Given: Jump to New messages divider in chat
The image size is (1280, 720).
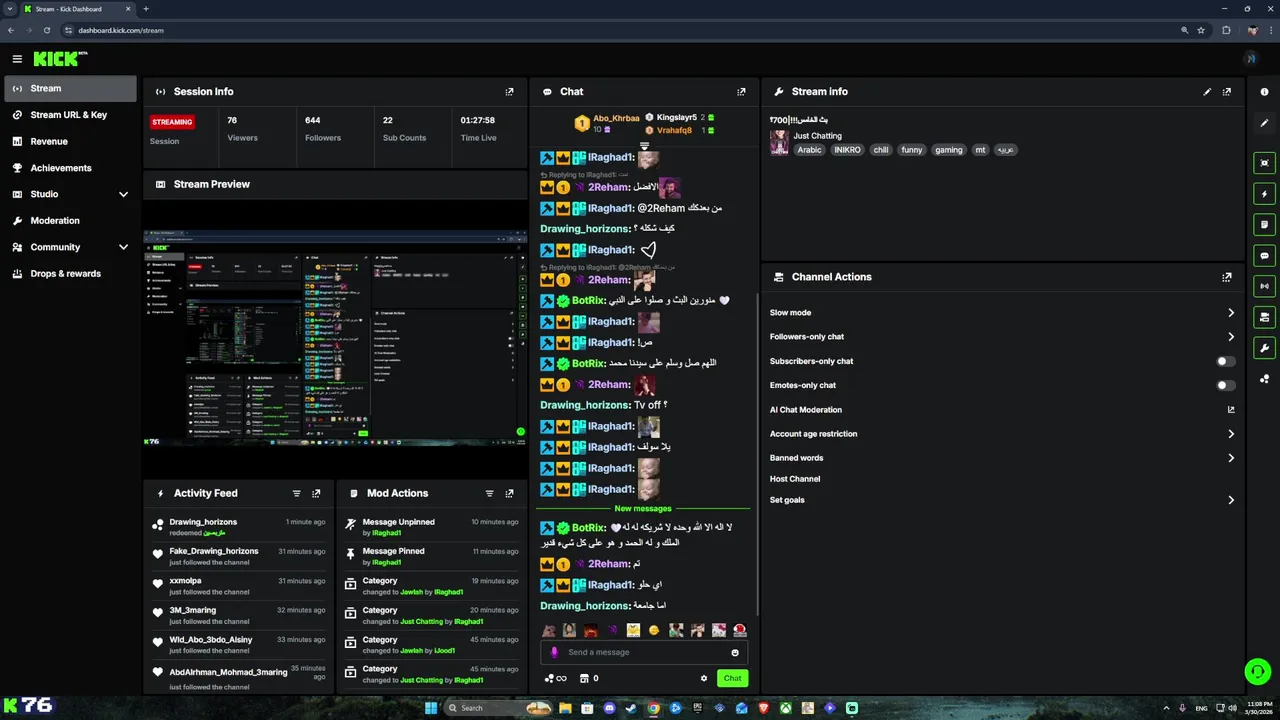Looking at the screenshot, I should coord(643,509).
